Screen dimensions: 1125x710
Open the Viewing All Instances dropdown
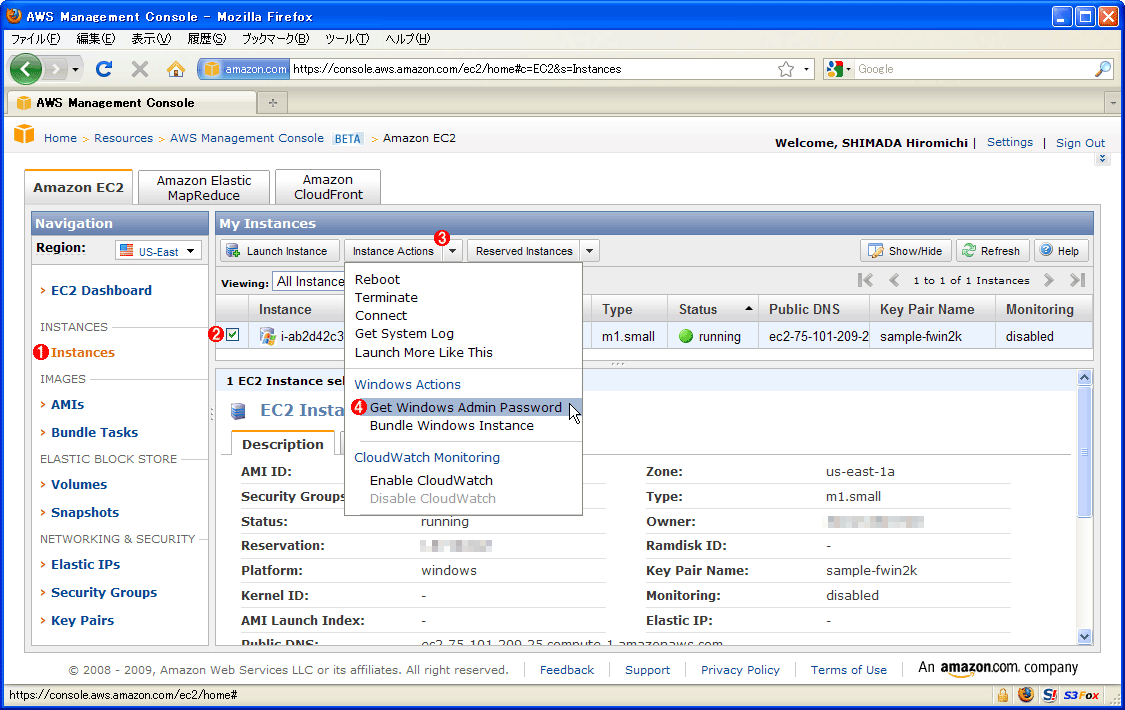click(x=311, y=282)
